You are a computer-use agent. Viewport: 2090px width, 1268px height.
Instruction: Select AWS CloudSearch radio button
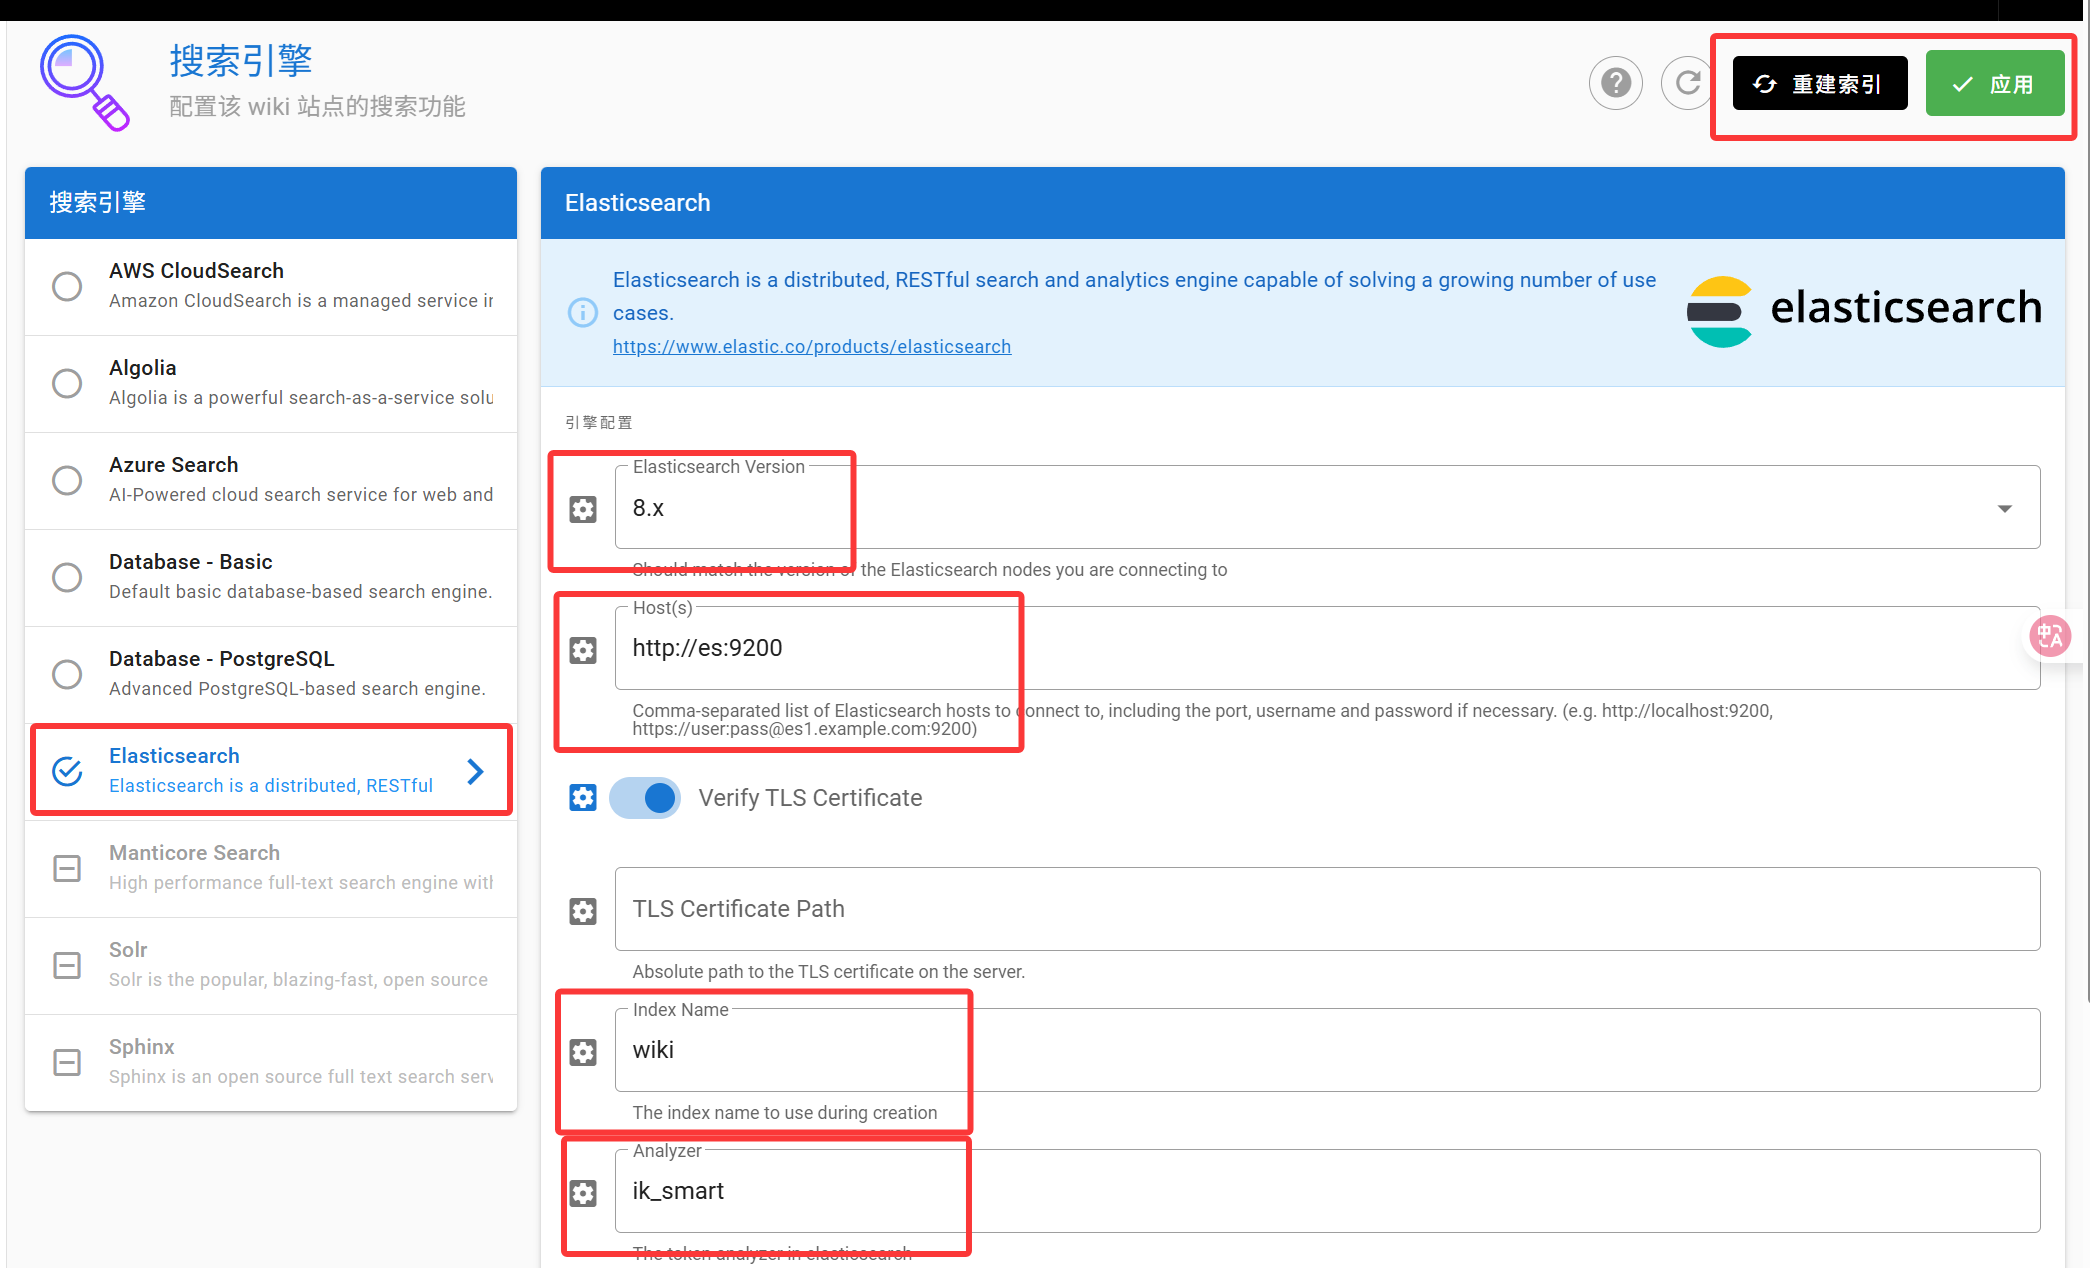[67, 286]
